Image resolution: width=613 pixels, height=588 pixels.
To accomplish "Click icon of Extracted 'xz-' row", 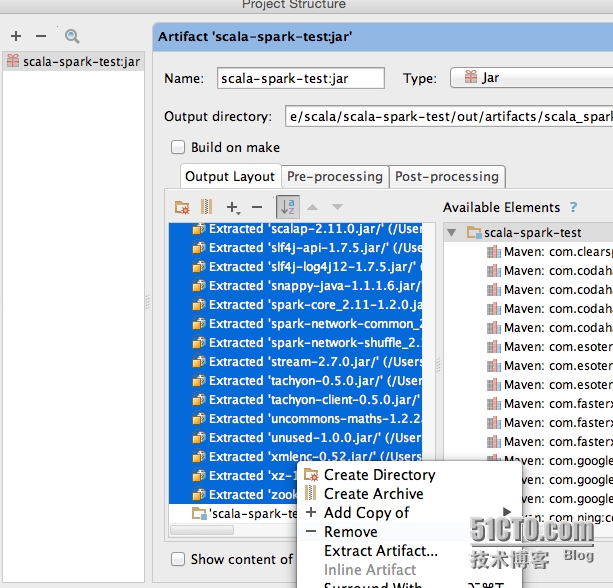I will [199, 476].
